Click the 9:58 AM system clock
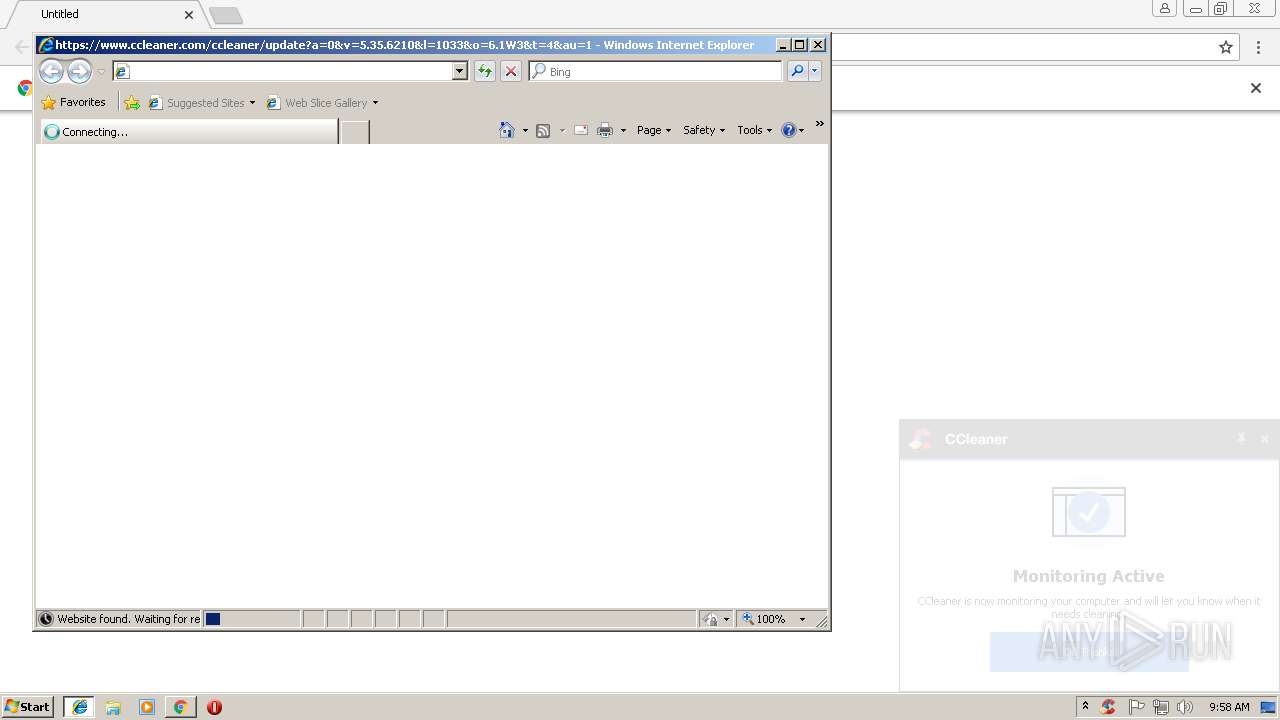Image resolution: width=1280 pixels, height=720 pixels. coord(1229,707)
